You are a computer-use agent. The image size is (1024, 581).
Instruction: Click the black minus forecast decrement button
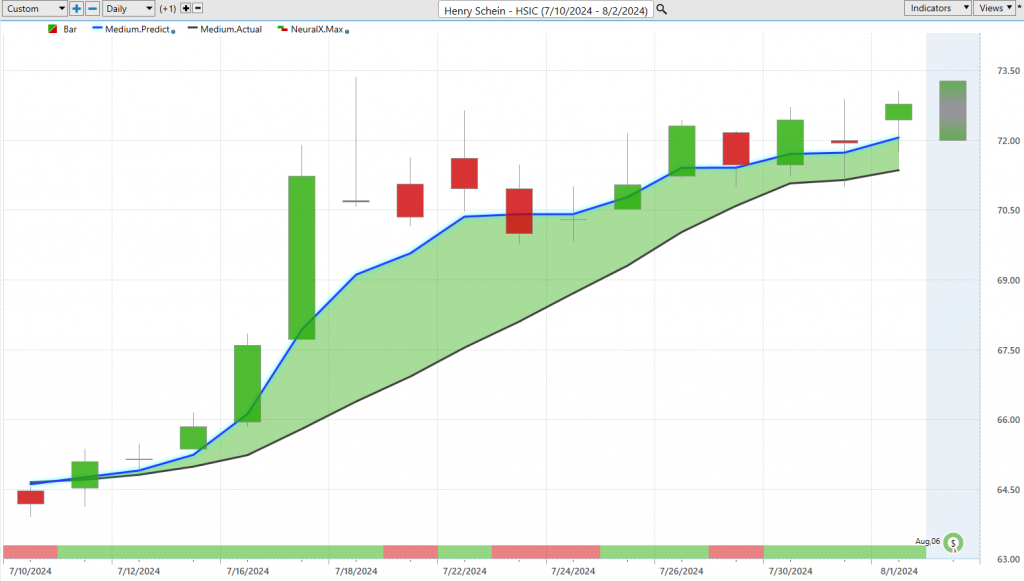198,8
